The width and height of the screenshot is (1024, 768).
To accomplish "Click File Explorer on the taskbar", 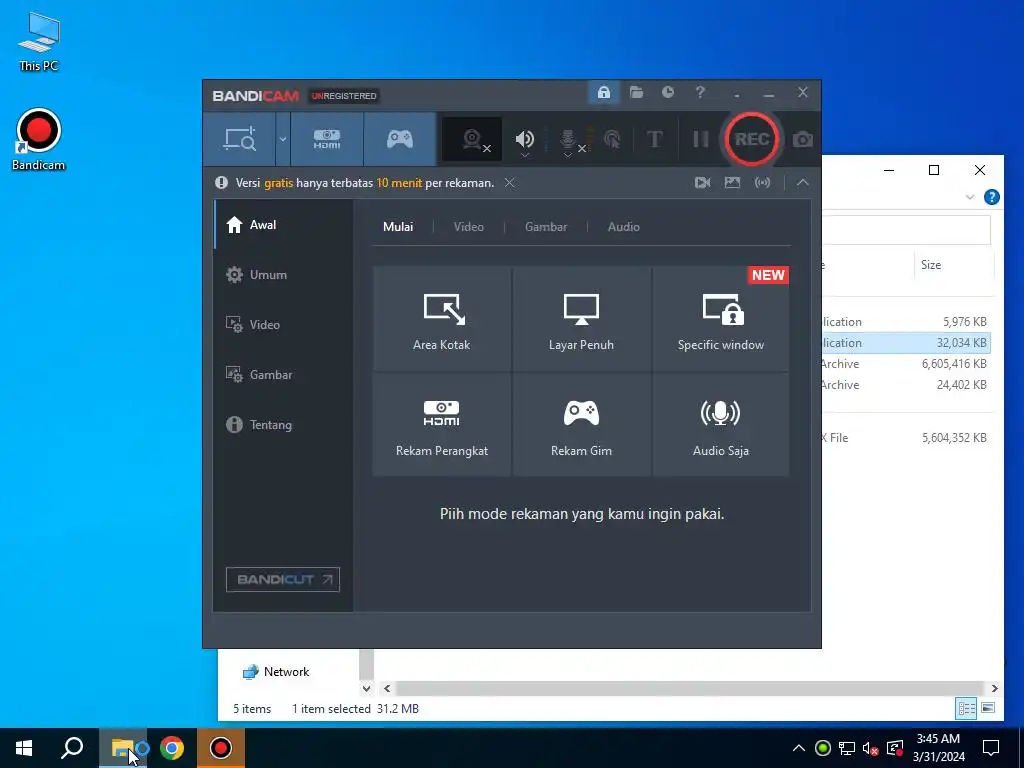I will (123, 748).
